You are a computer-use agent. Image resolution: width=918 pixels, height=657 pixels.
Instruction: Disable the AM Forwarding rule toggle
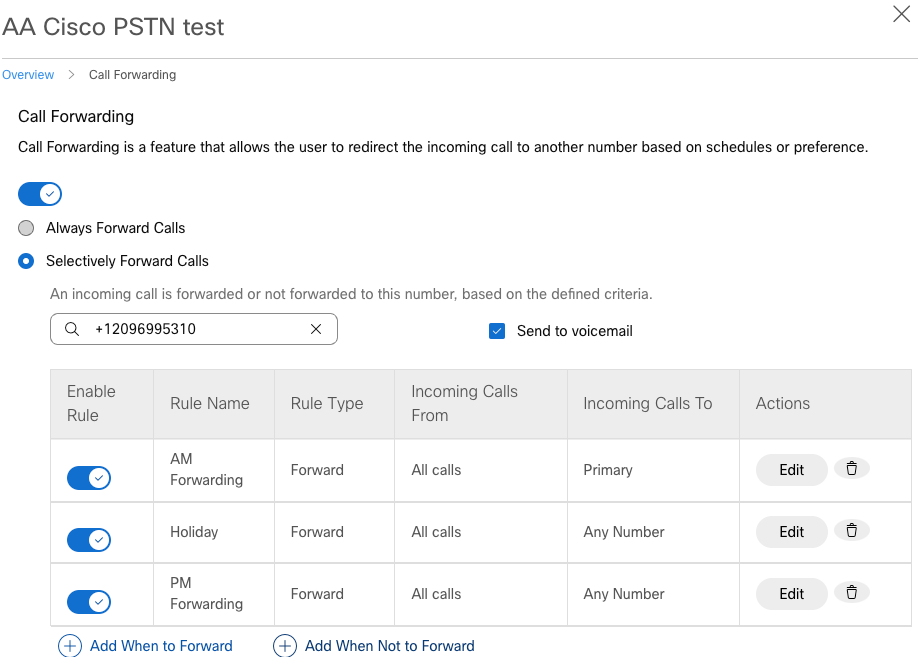89,478
